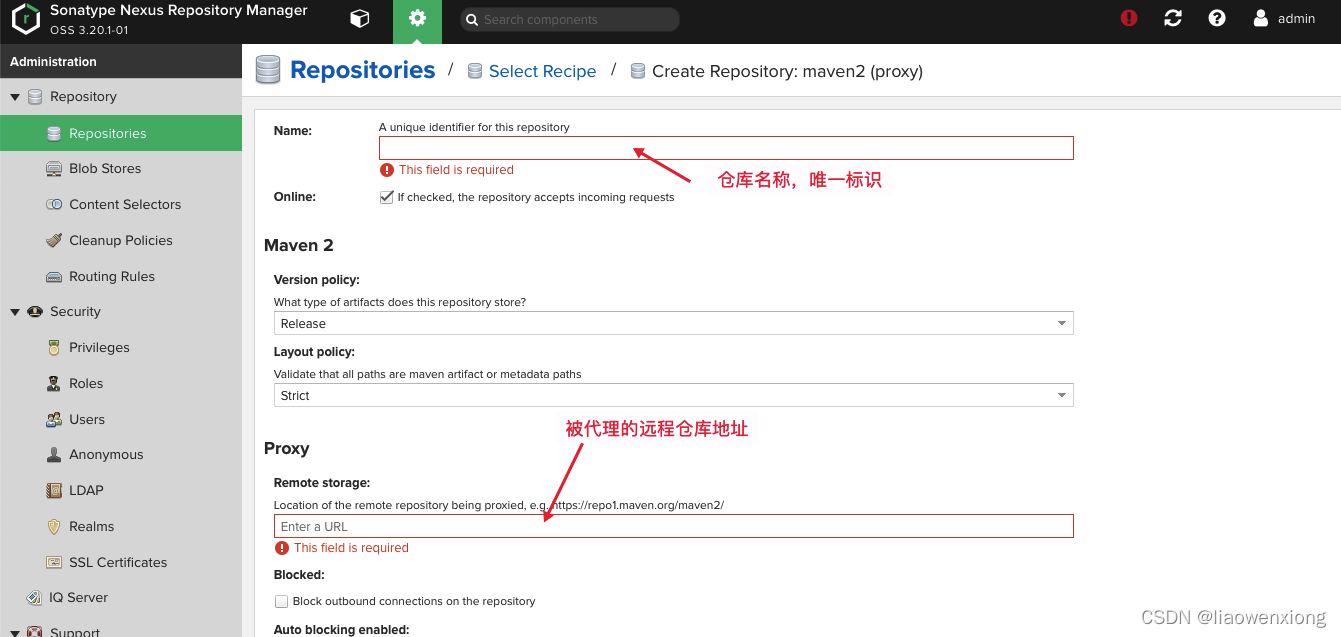The height and width of the screenshot is (637, 1341).
Task: Open the Help question mark icon
Action: (x=1217, y=18)
